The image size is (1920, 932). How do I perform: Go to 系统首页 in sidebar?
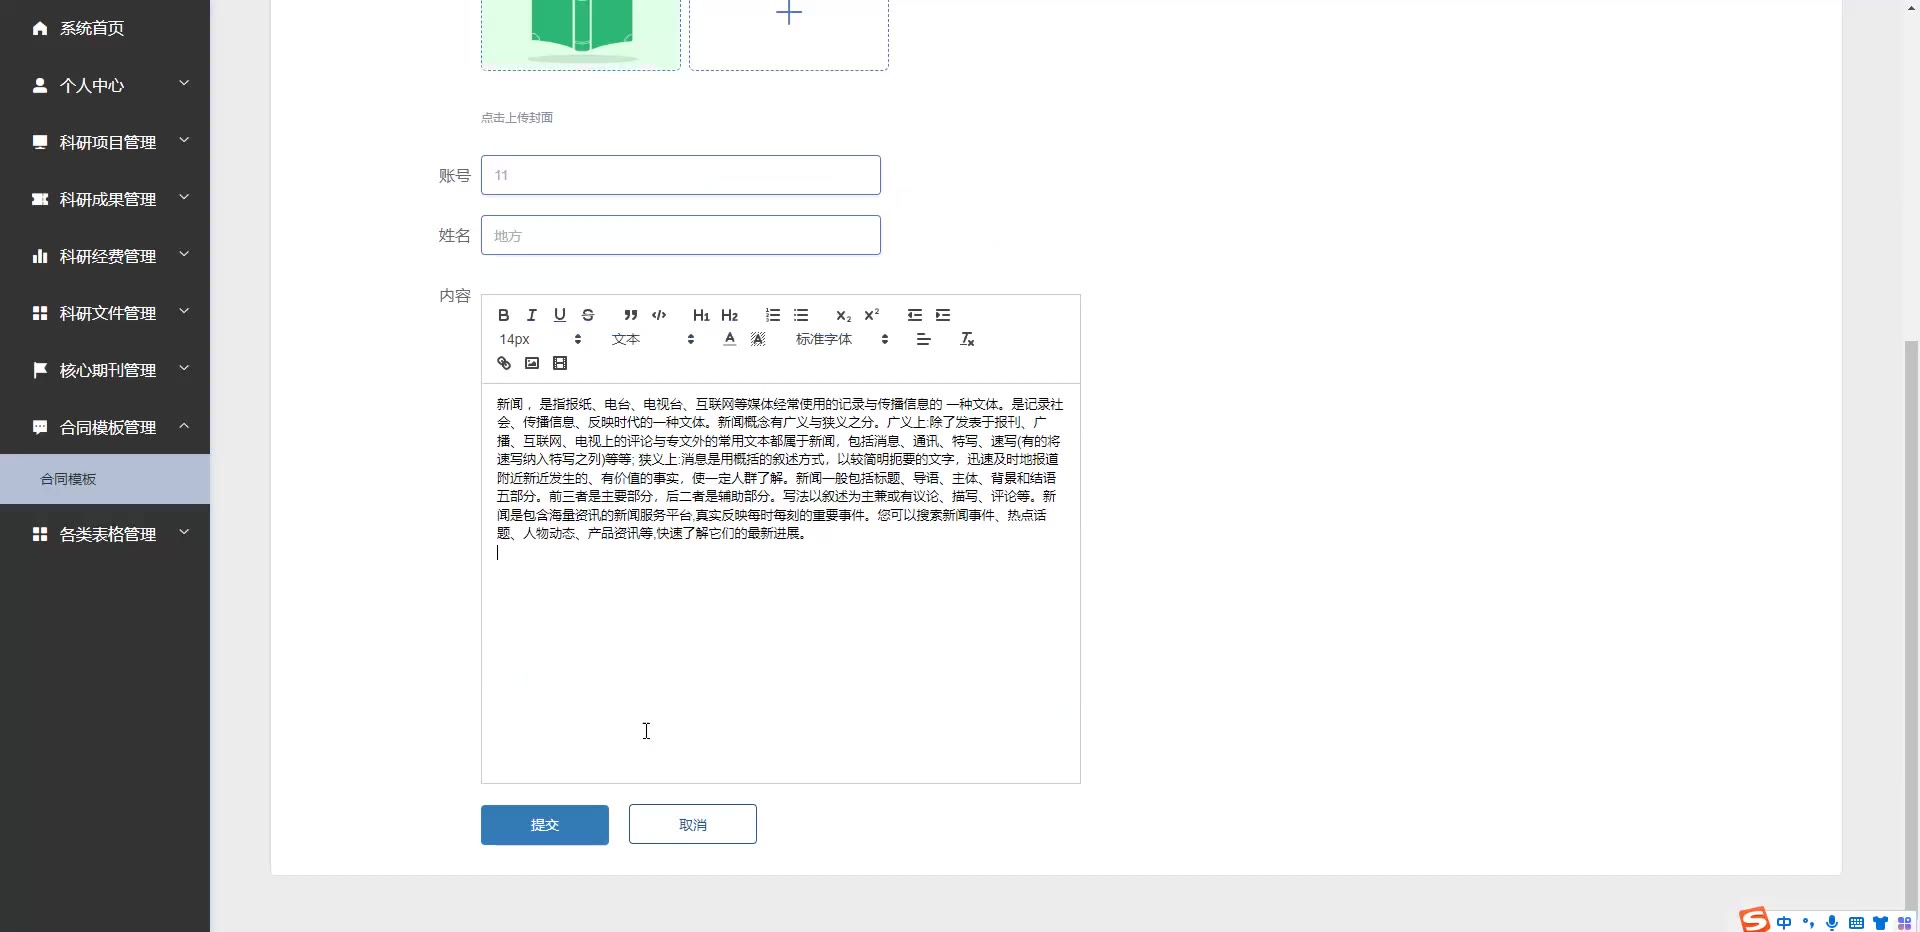point(105,28)
